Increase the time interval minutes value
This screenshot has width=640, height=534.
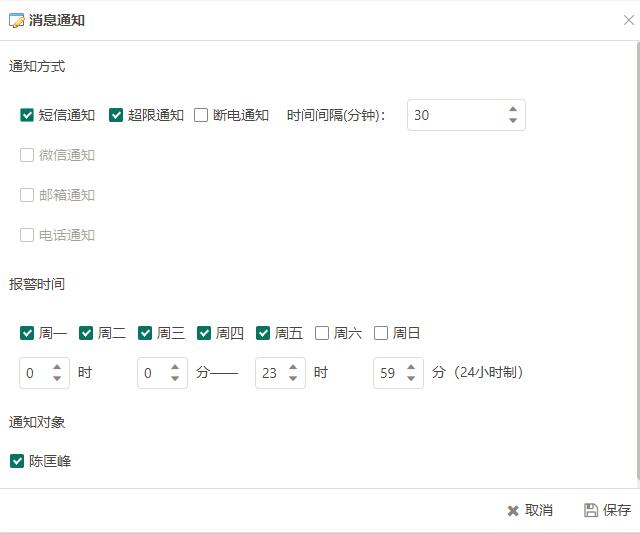pyautogui.click(x=513, y=109)
